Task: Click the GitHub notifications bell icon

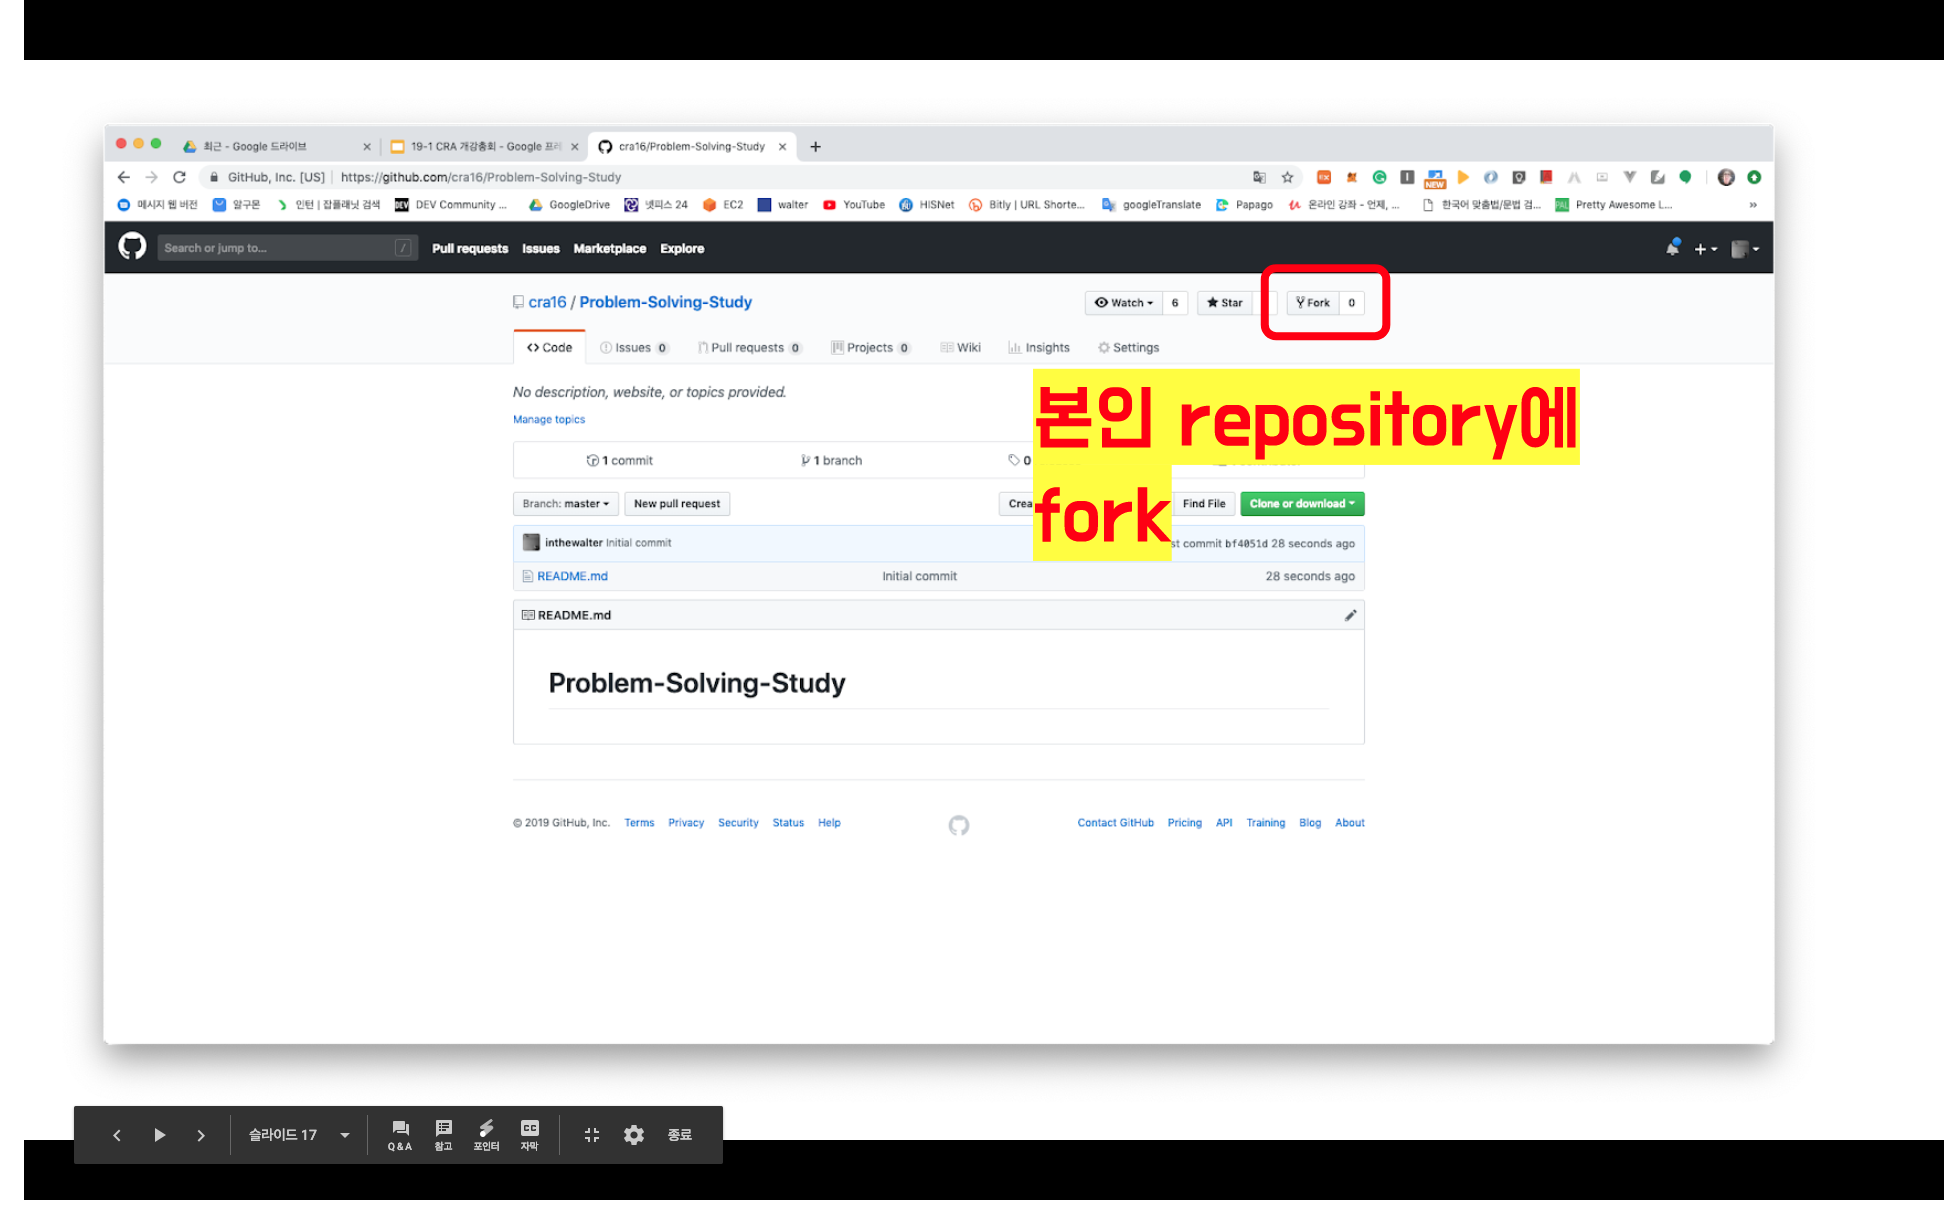Action: point(1672,248)
